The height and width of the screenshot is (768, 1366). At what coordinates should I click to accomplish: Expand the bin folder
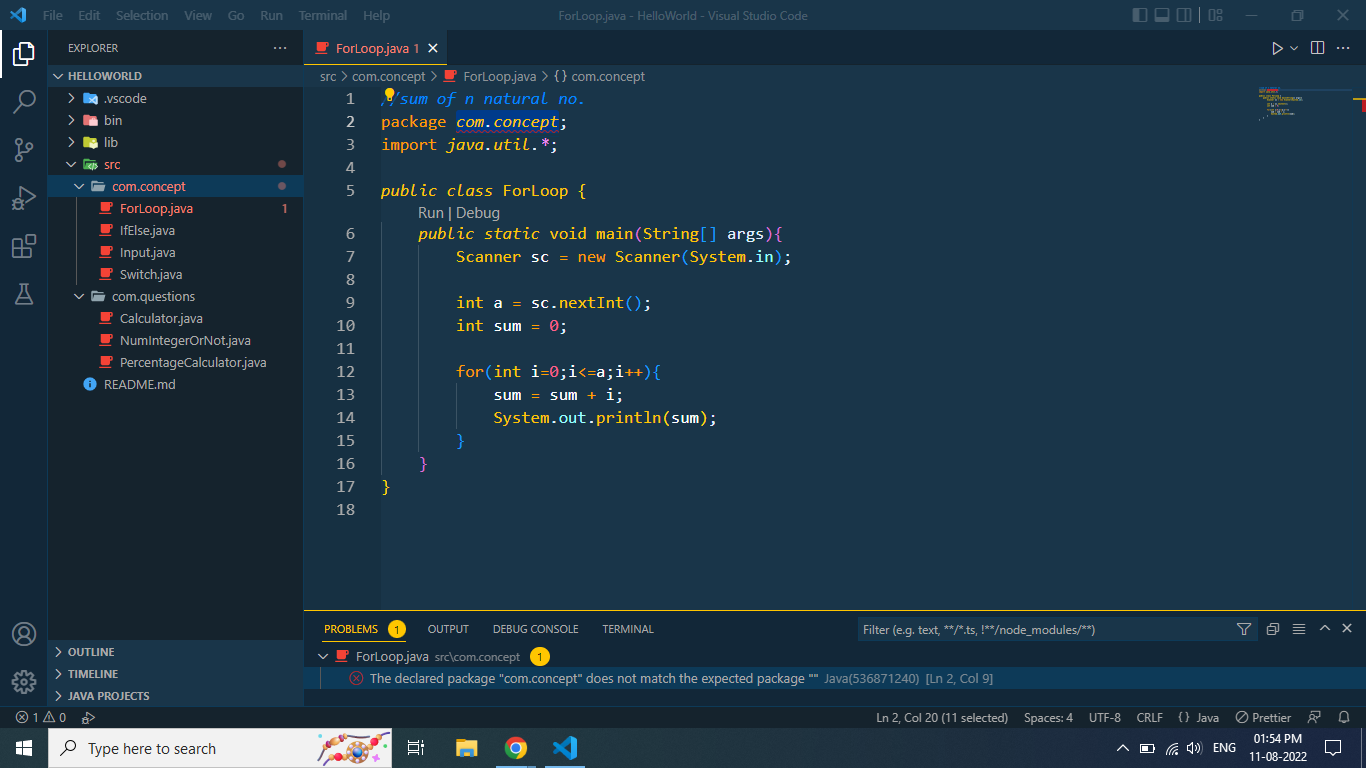coord(176,120)
